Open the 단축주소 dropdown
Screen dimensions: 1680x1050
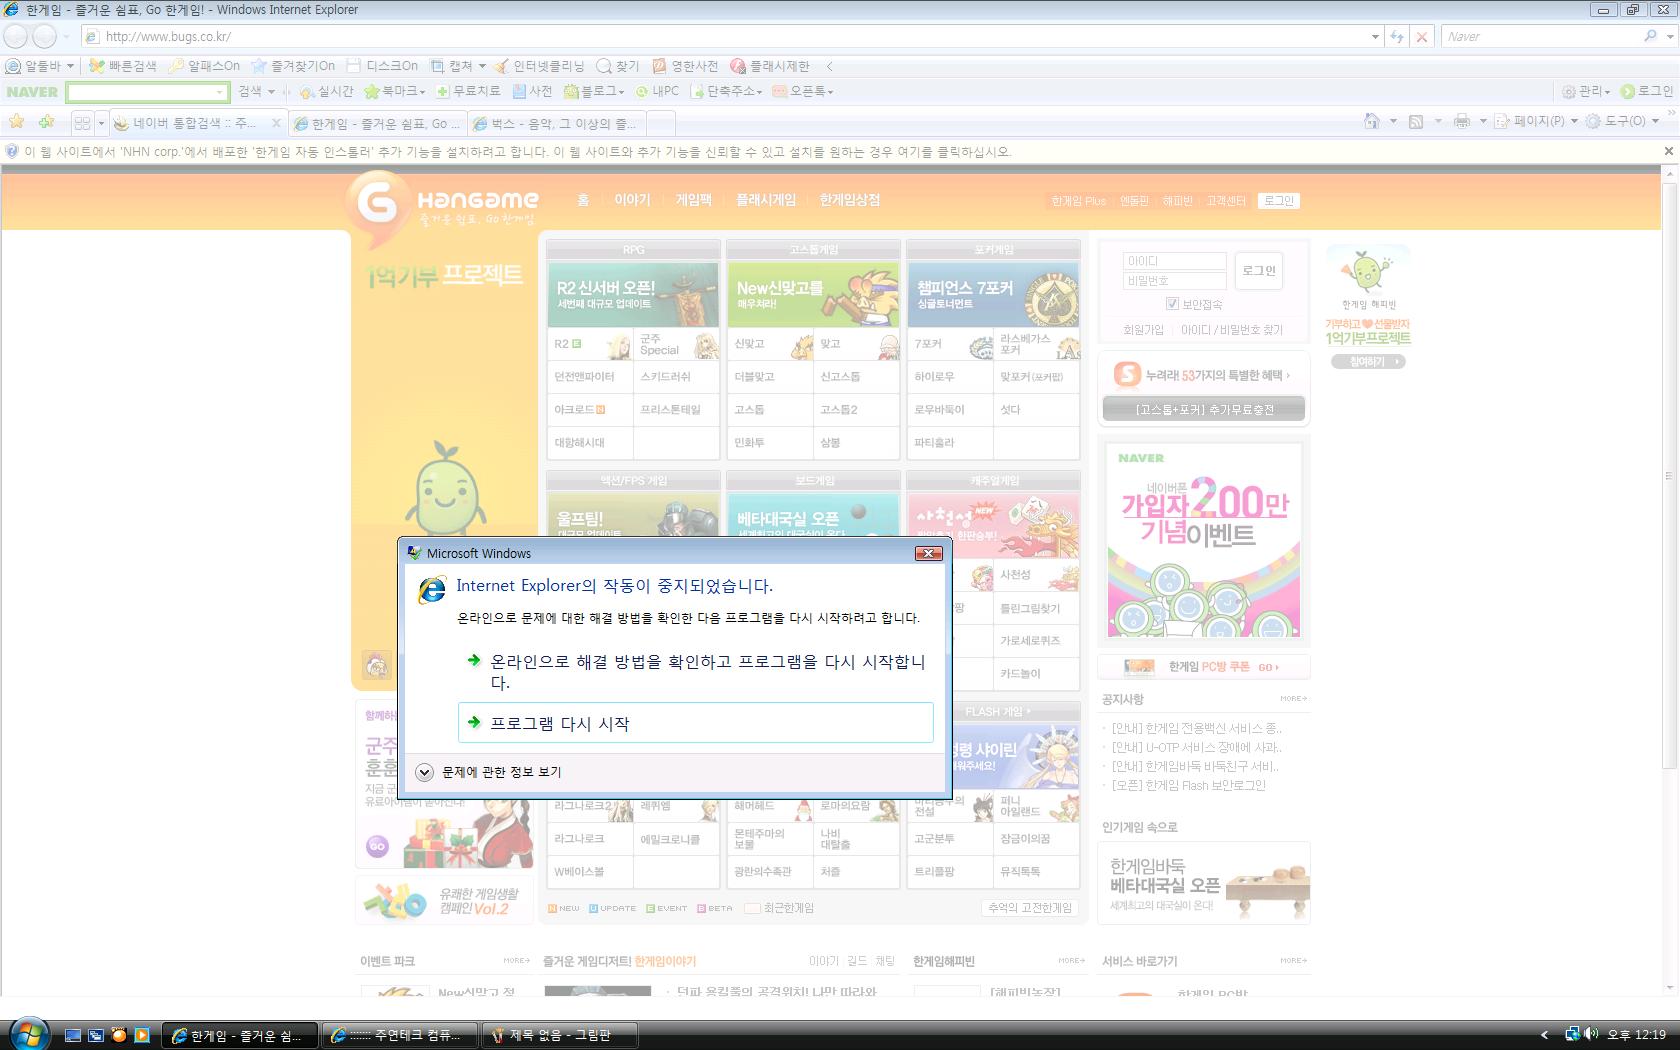coord(727,91)
